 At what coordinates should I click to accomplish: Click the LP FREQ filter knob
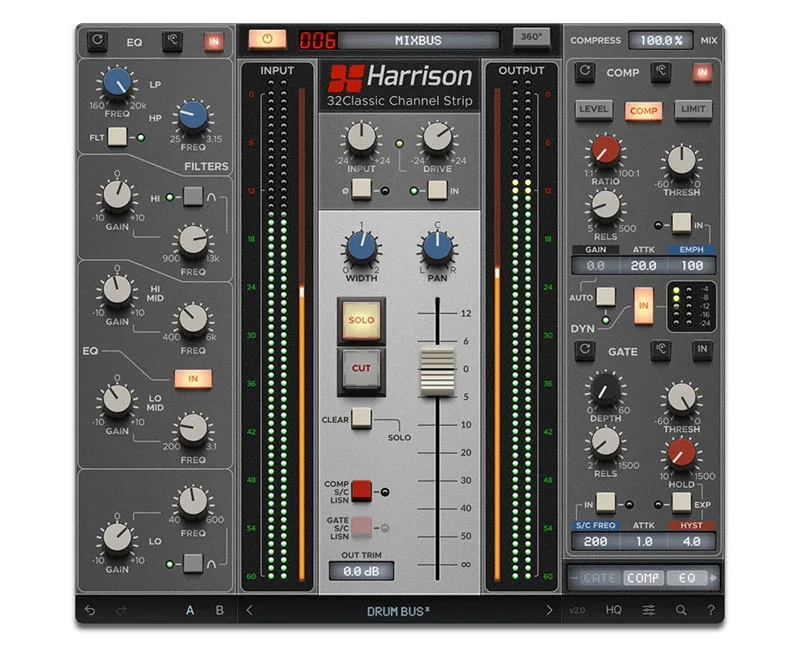point(117,83)
